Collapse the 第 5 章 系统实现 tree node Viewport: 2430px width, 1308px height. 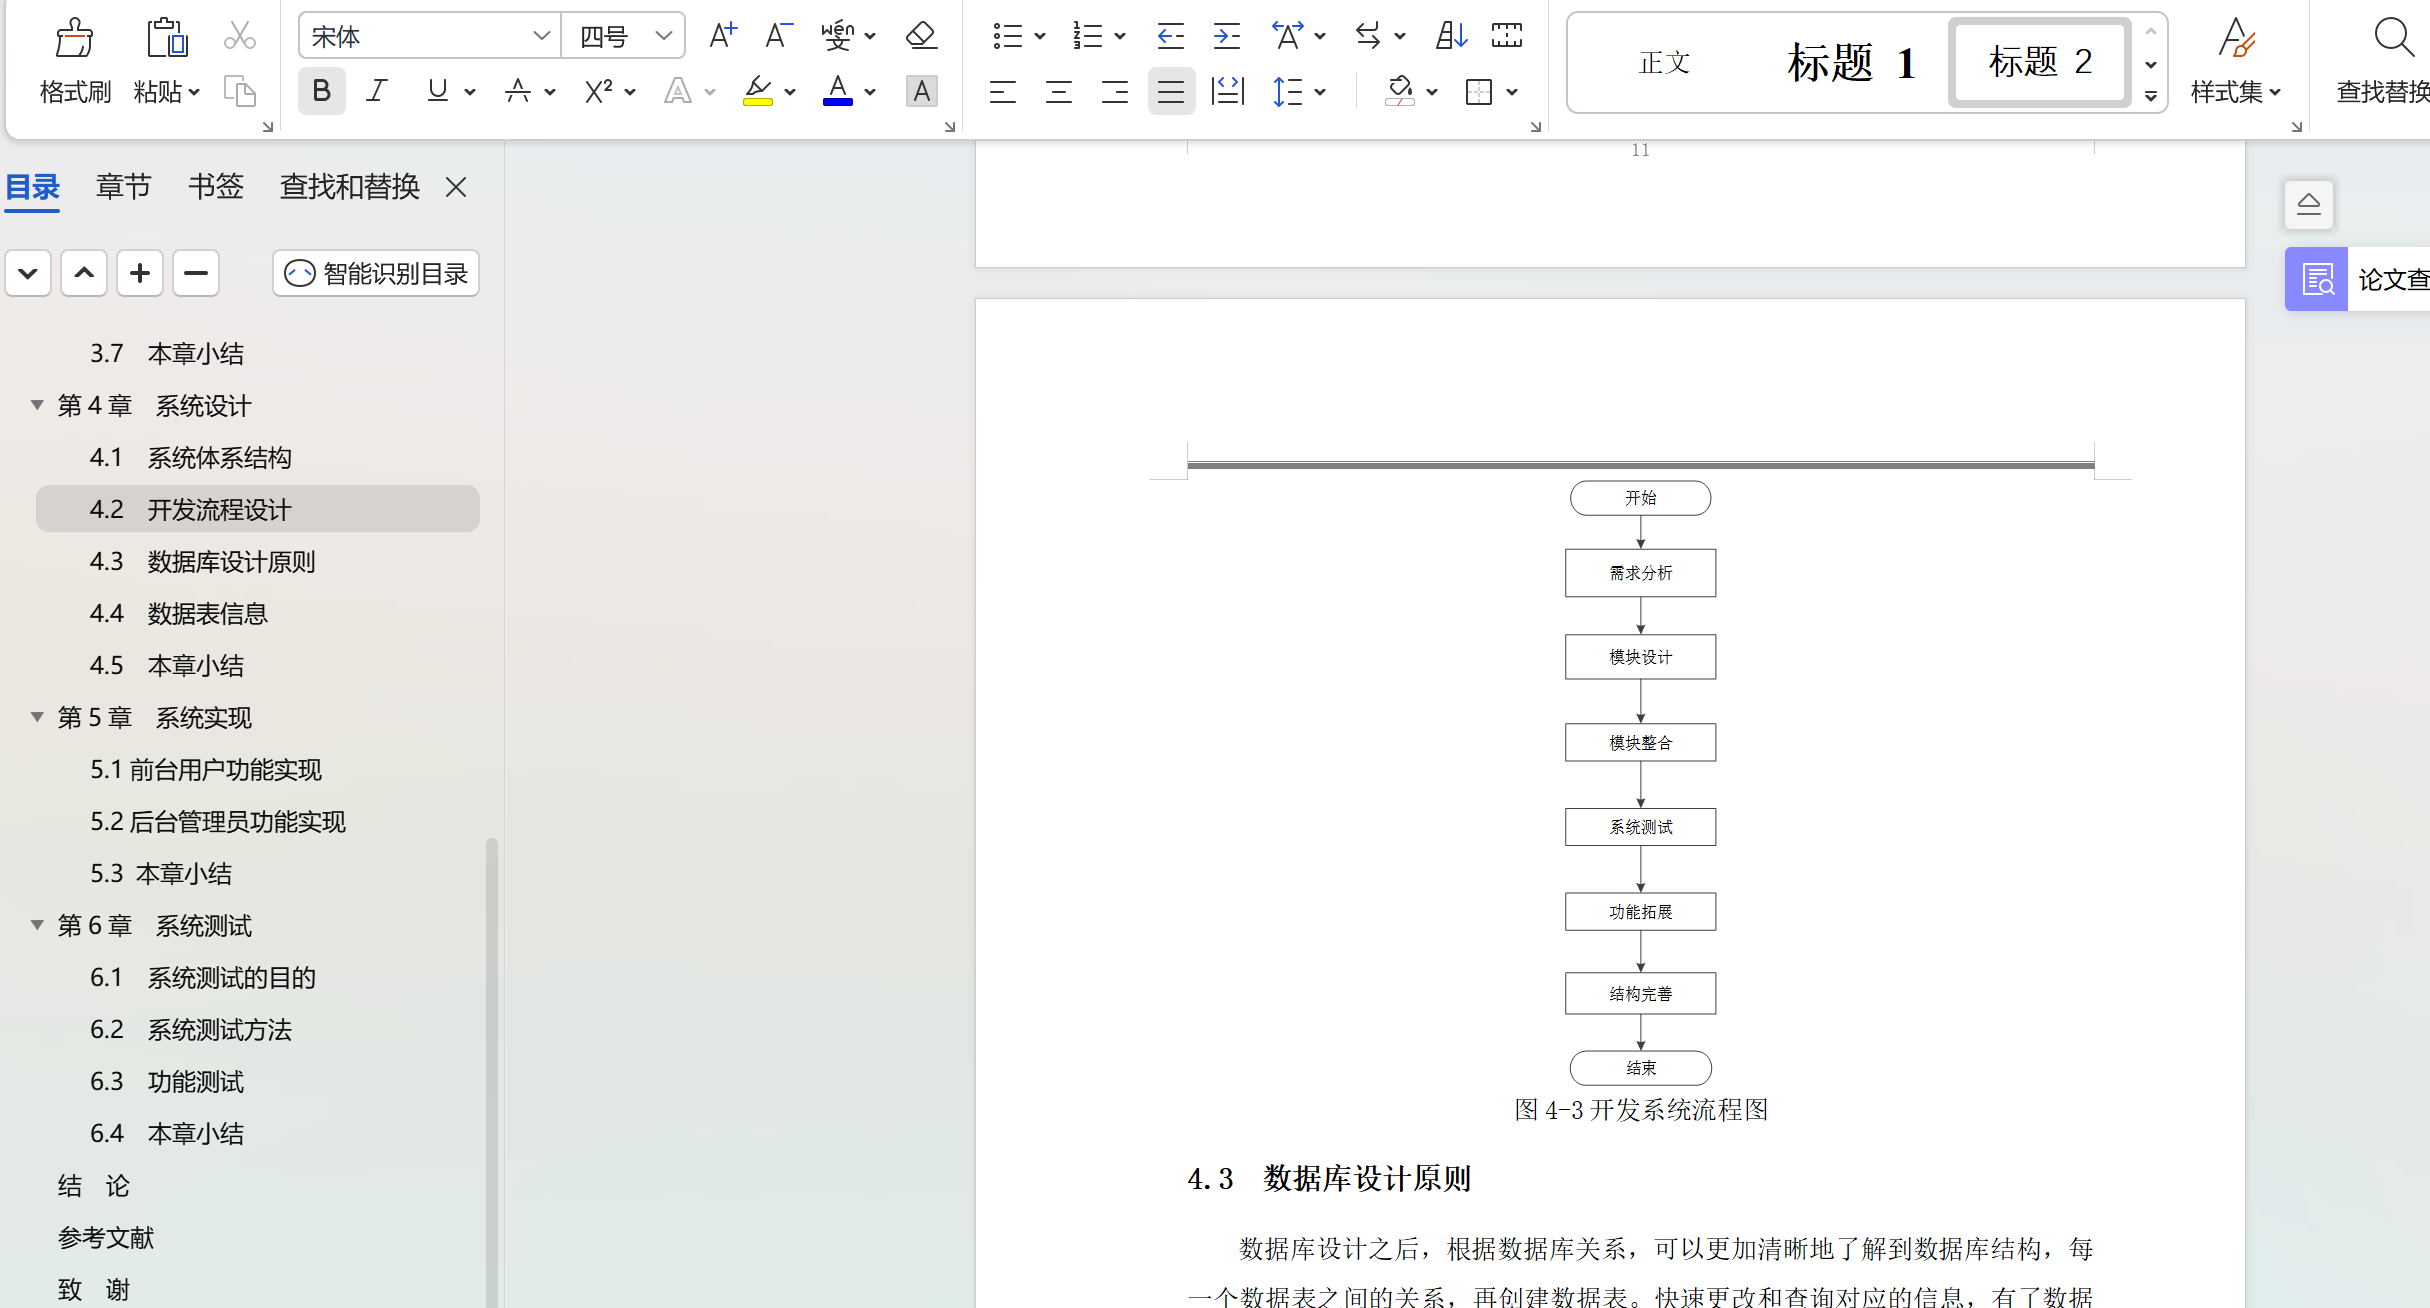[37, 717]
